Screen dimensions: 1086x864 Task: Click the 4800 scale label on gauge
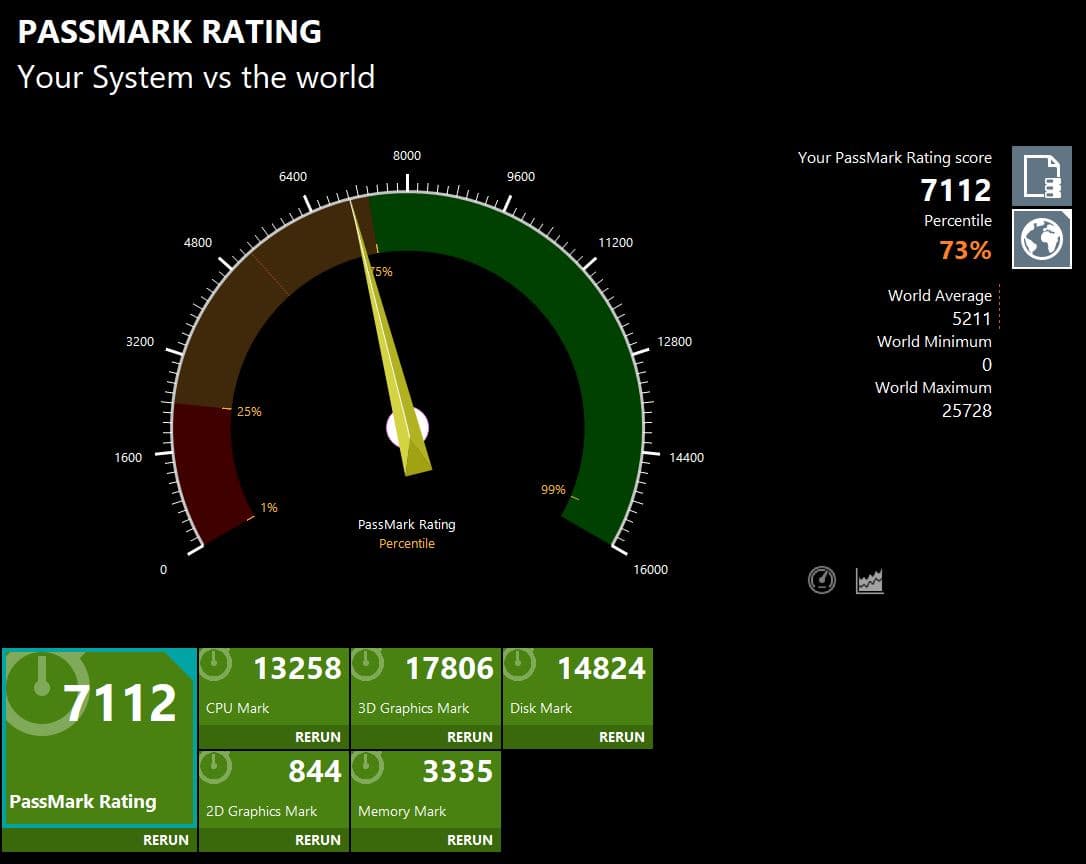198,243
